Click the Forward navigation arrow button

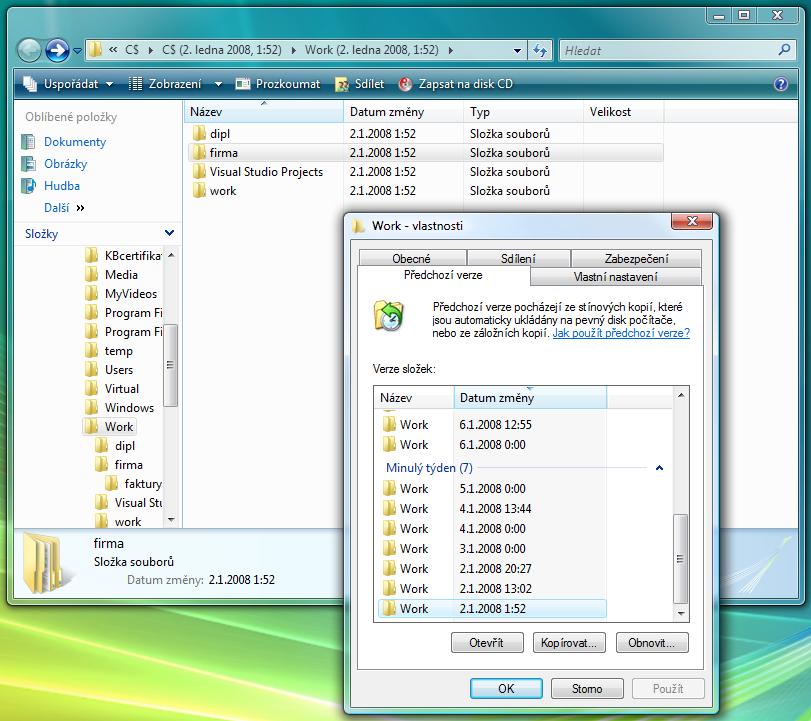click(x=57, y=51)
